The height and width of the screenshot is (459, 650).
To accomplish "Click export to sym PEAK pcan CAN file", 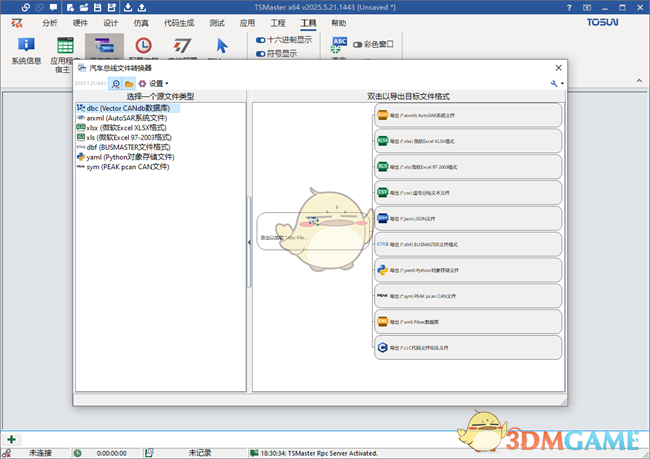I will pos(468,296).
